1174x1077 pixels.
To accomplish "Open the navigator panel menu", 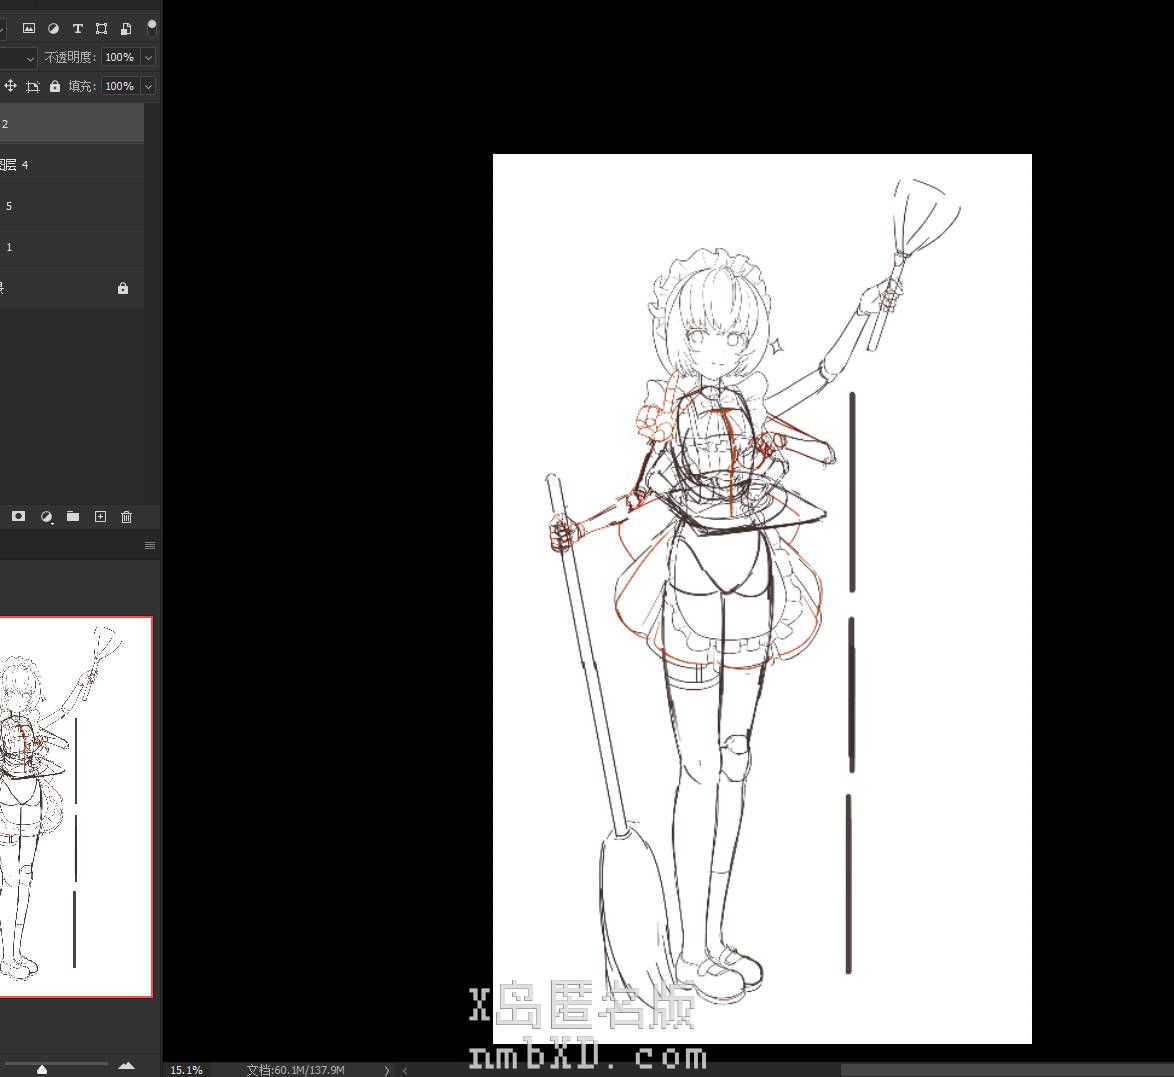I will pos(150,545).
